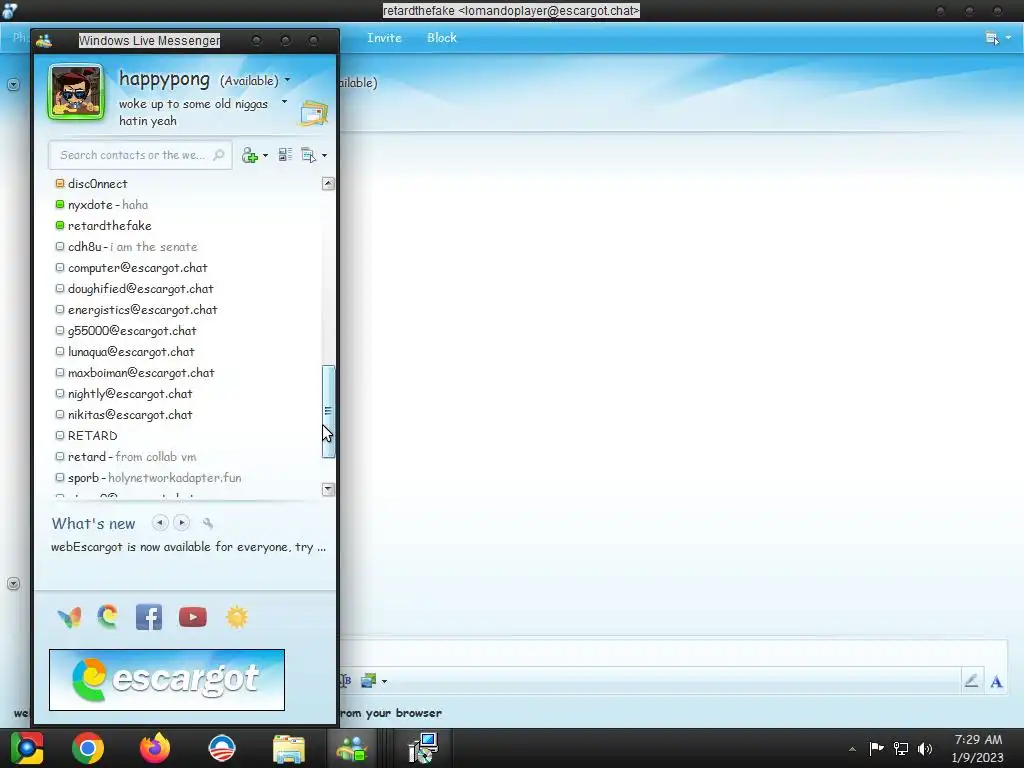This screenshot has width=1024, height=768.
Task: Expand the personal message dropdown arrow
Action: pos(284,102)
